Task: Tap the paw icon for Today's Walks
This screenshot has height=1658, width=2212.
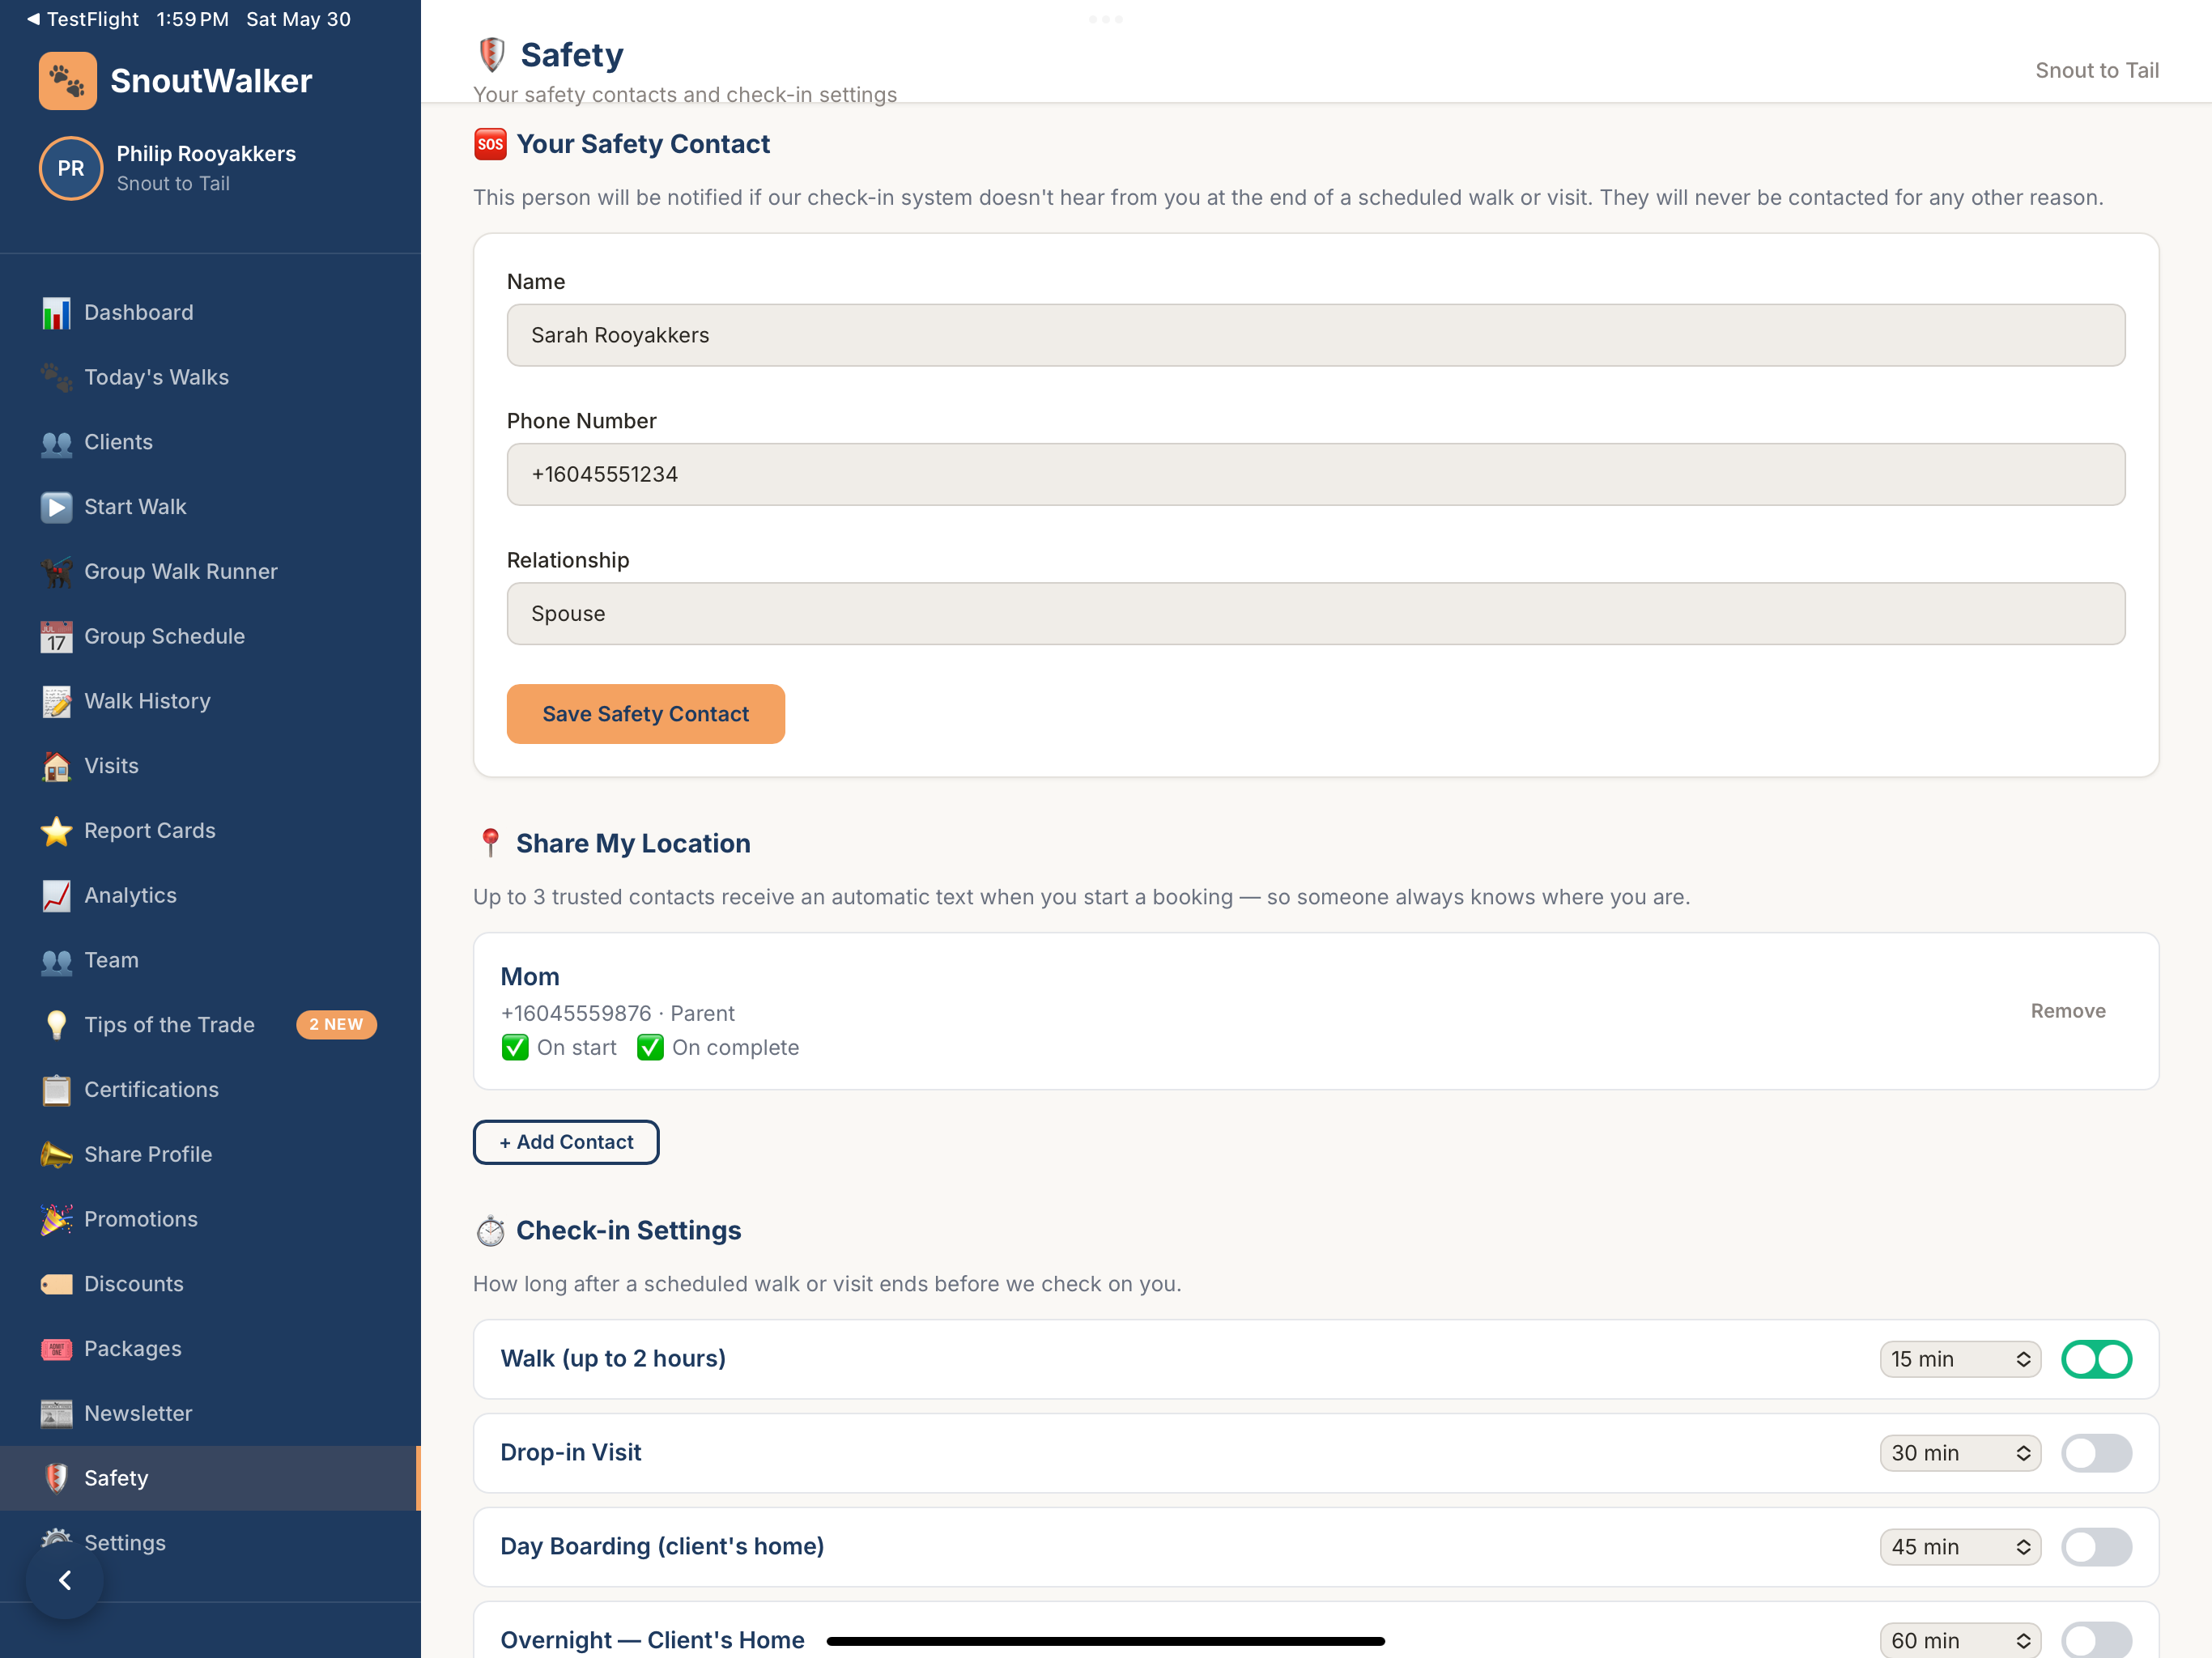Action: tap(56, 378)
